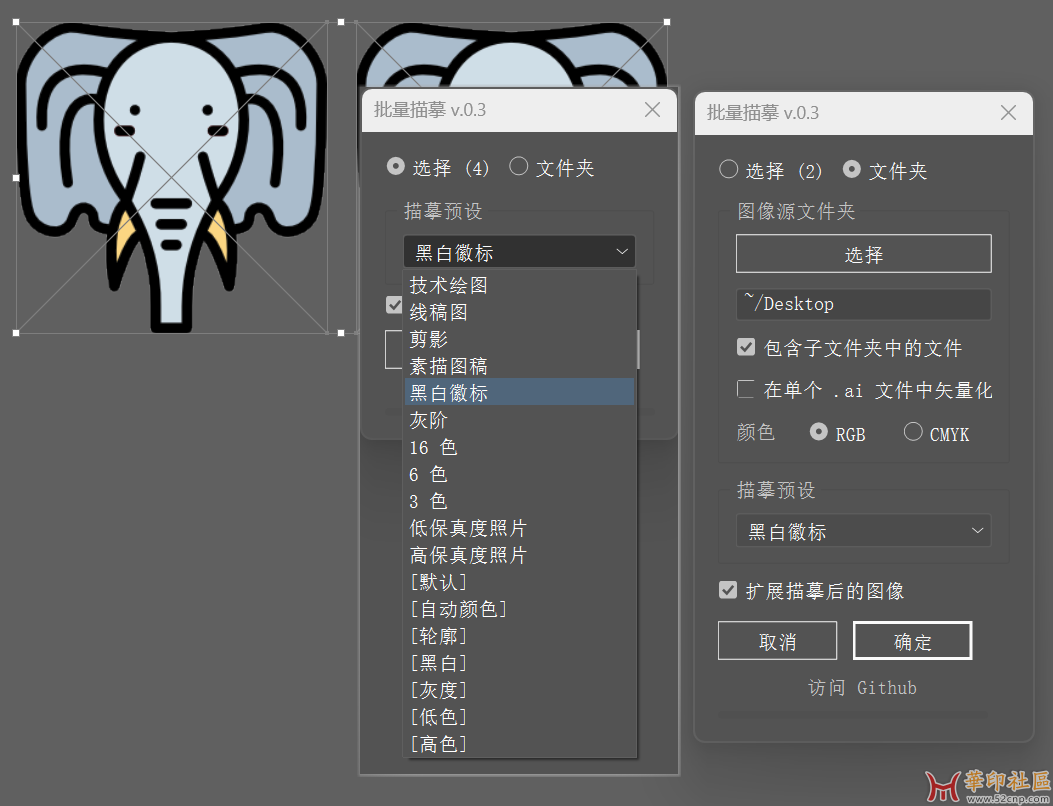Pick 16 色 in the preset list
This screenshot has width=1053, height=806.
click(519, 447)
